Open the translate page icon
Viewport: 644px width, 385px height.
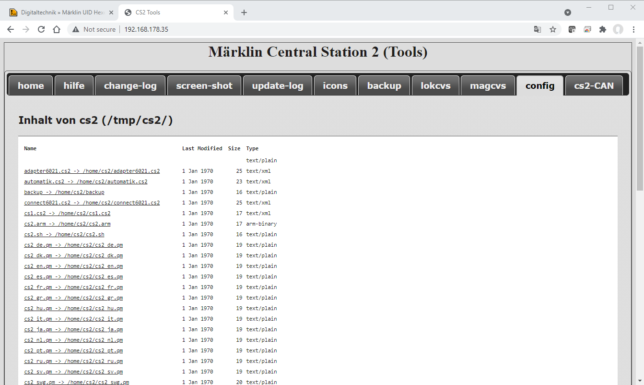(537, 29)
